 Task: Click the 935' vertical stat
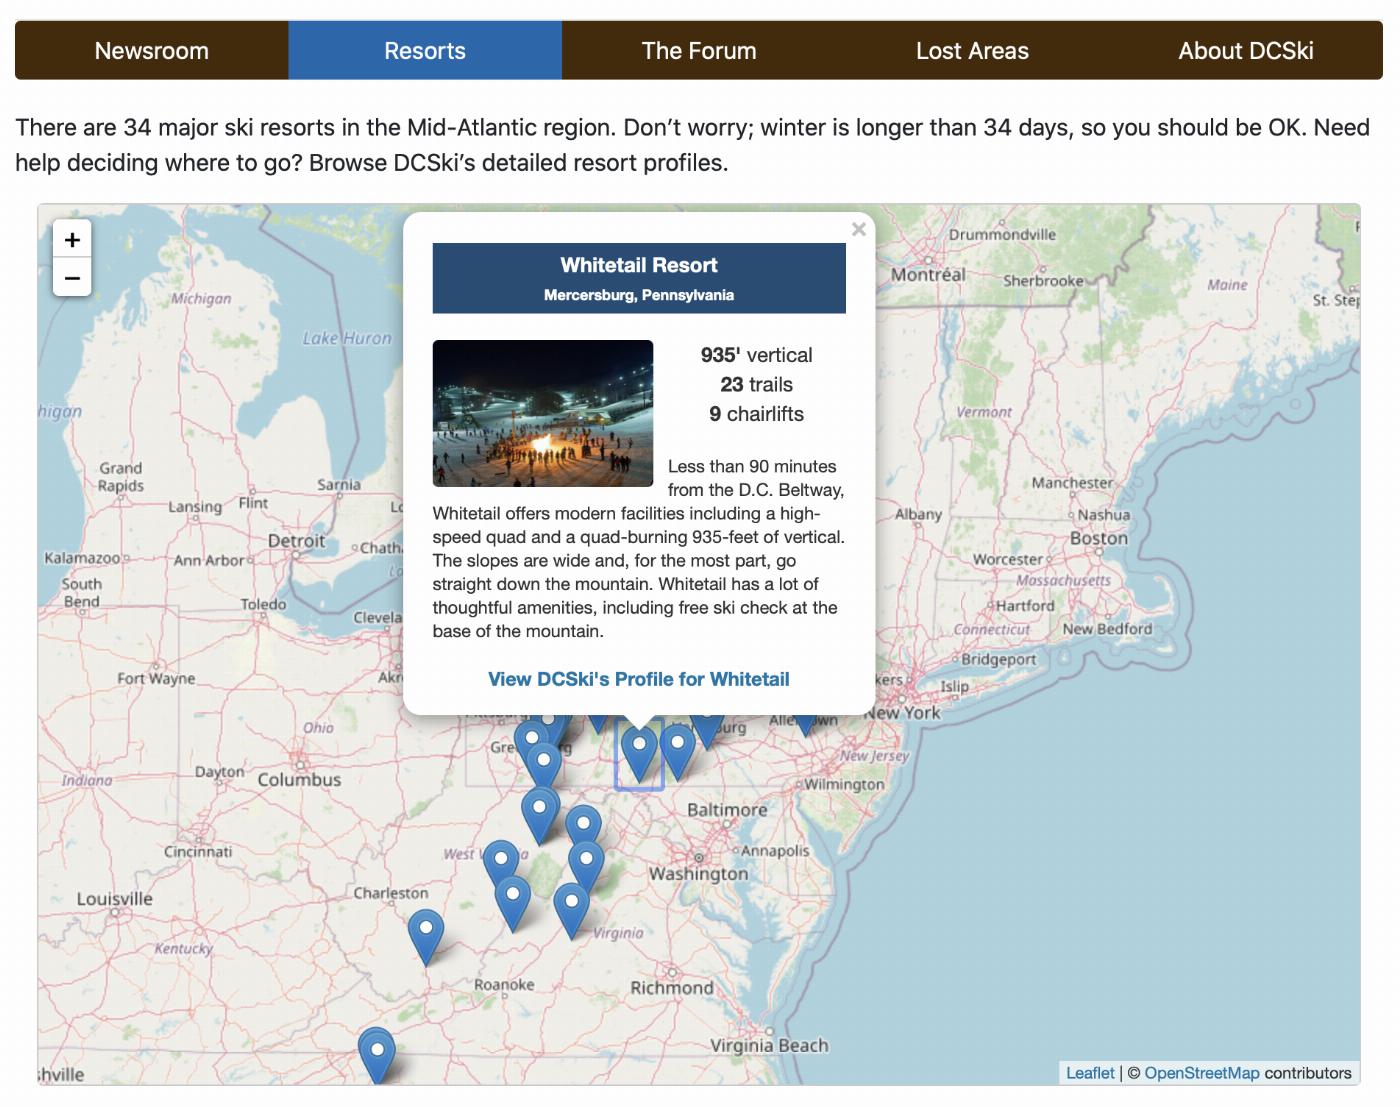[757, 355]
